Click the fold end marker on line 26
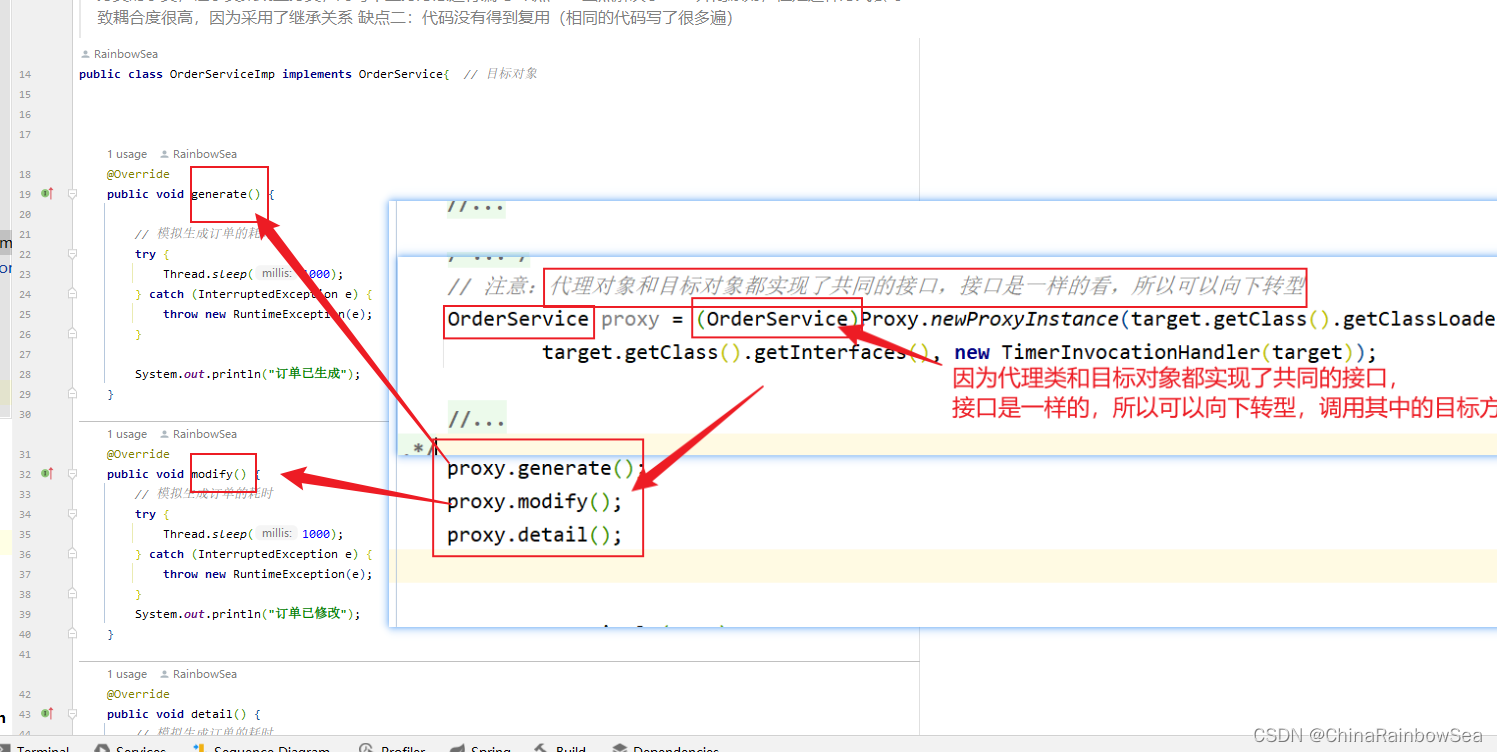The width and height of the screenshot is (1497, 752). pyautogui.click(x=72, y=334)
